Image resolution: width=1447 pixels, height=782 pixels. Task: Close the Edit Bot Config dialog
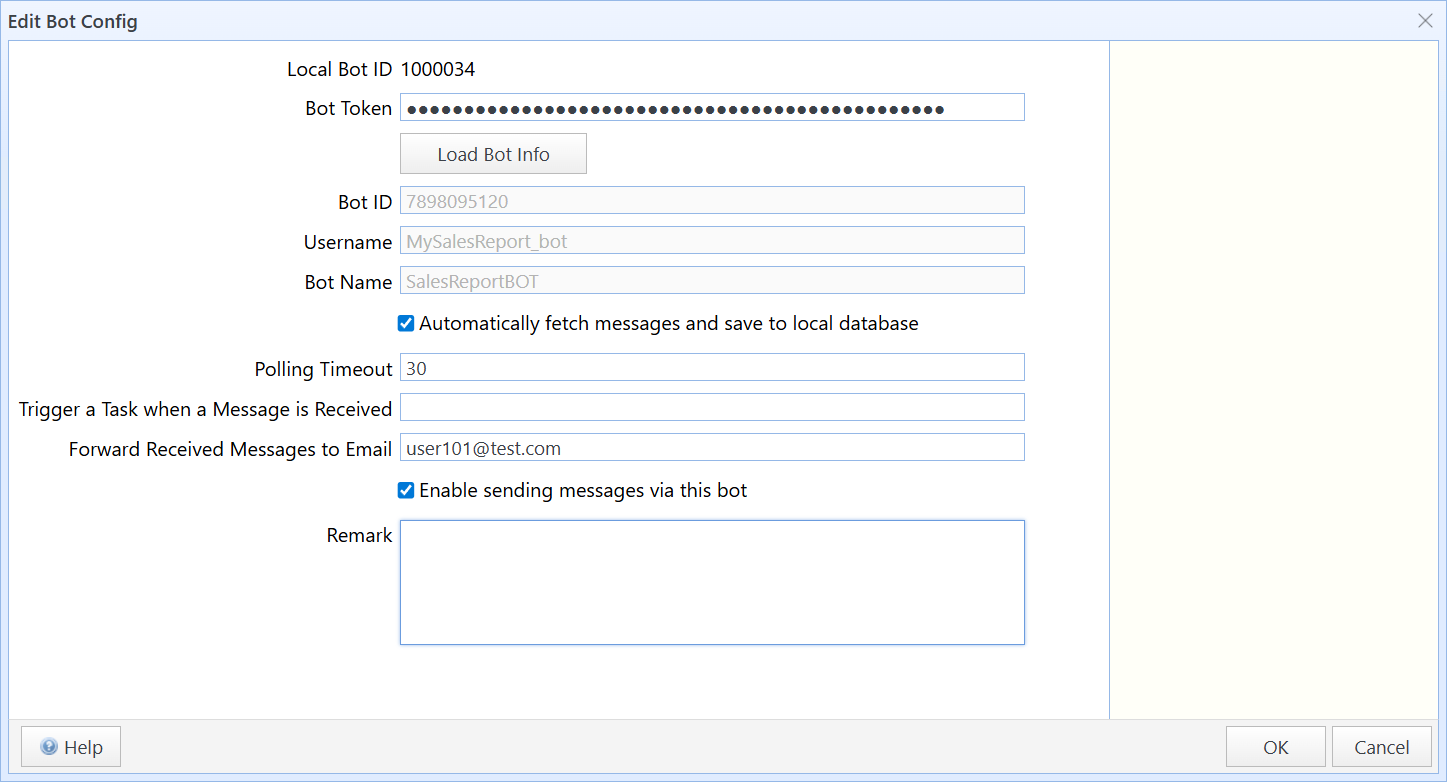pyautogui.click(x=1425, y=21)
